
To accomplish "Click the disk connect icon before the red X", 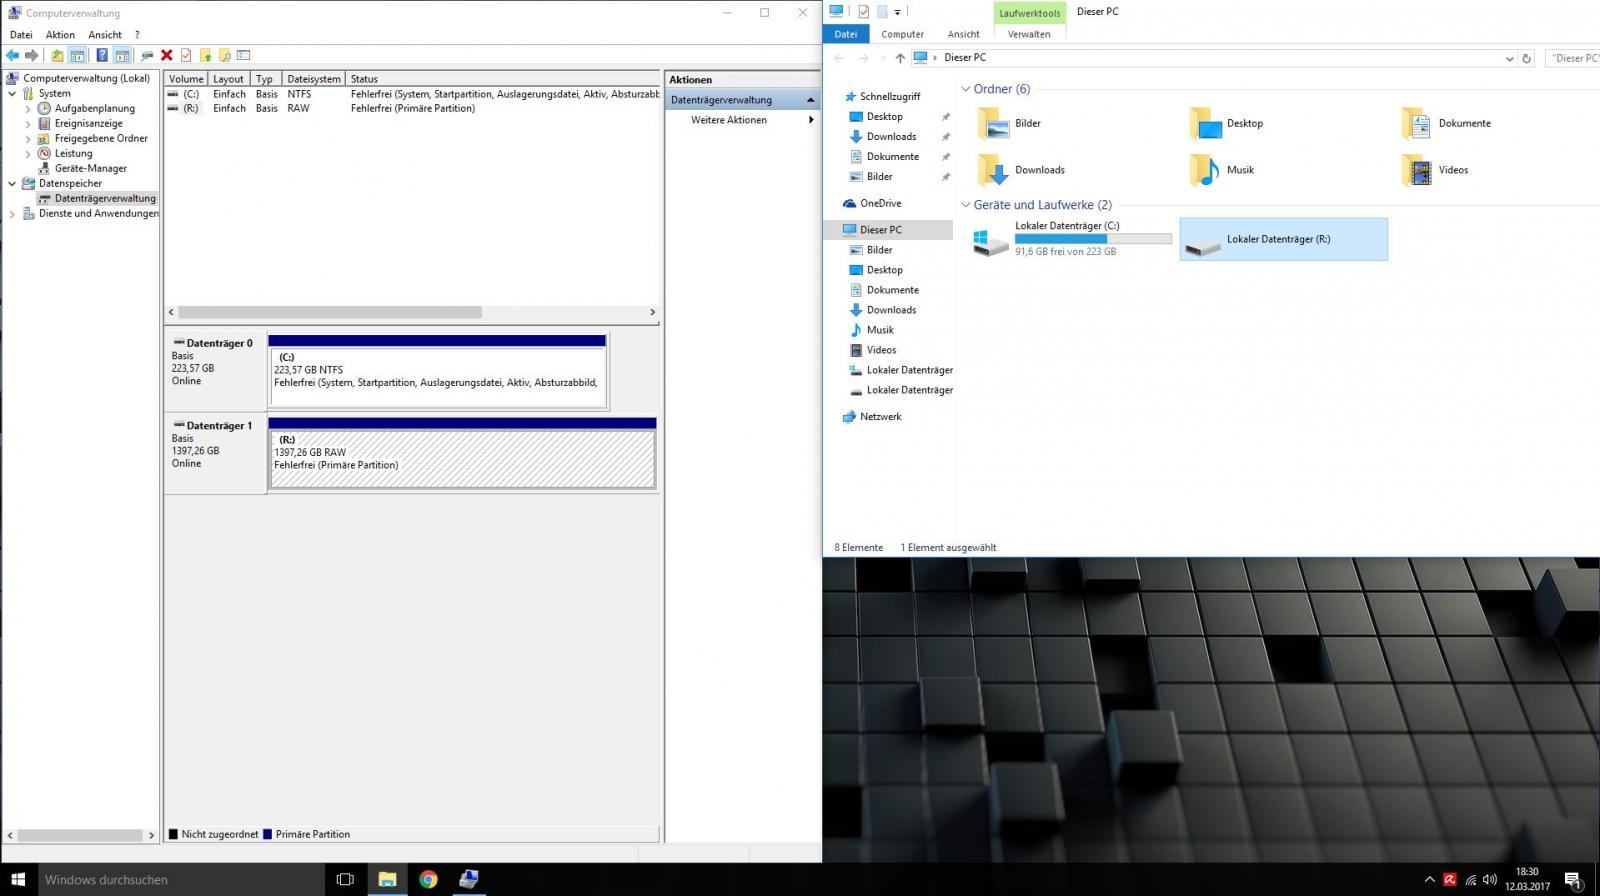I will 147,55.
